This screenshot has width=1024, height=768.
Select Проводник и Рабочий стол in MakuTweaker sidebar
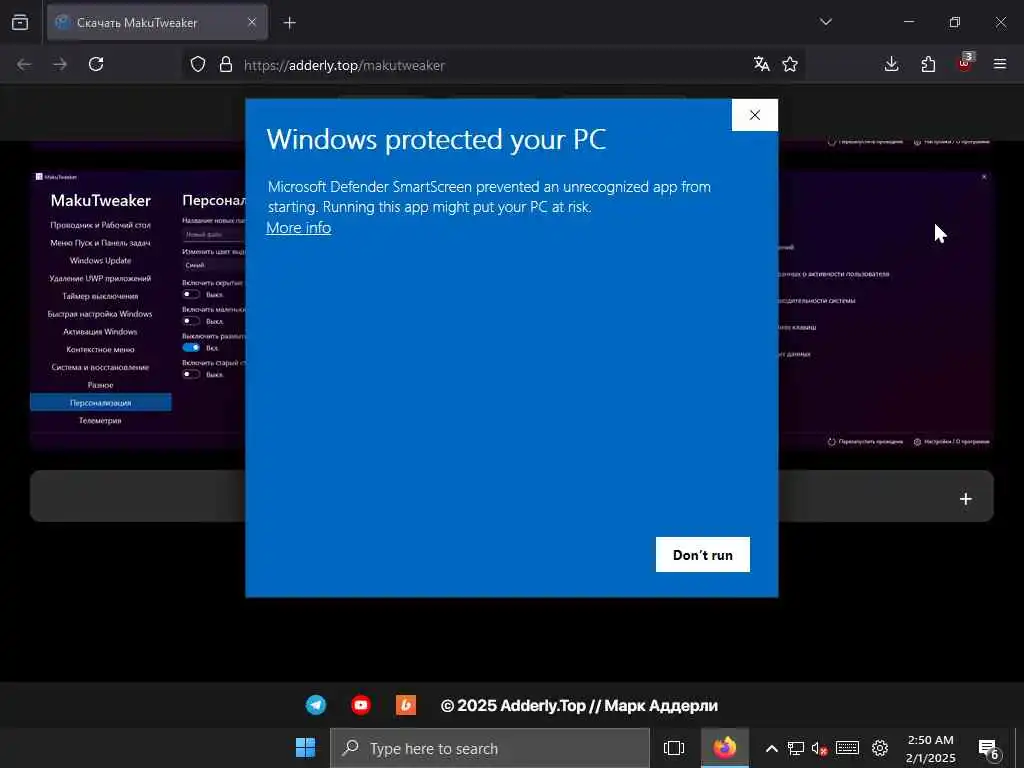tap(101, 225)
